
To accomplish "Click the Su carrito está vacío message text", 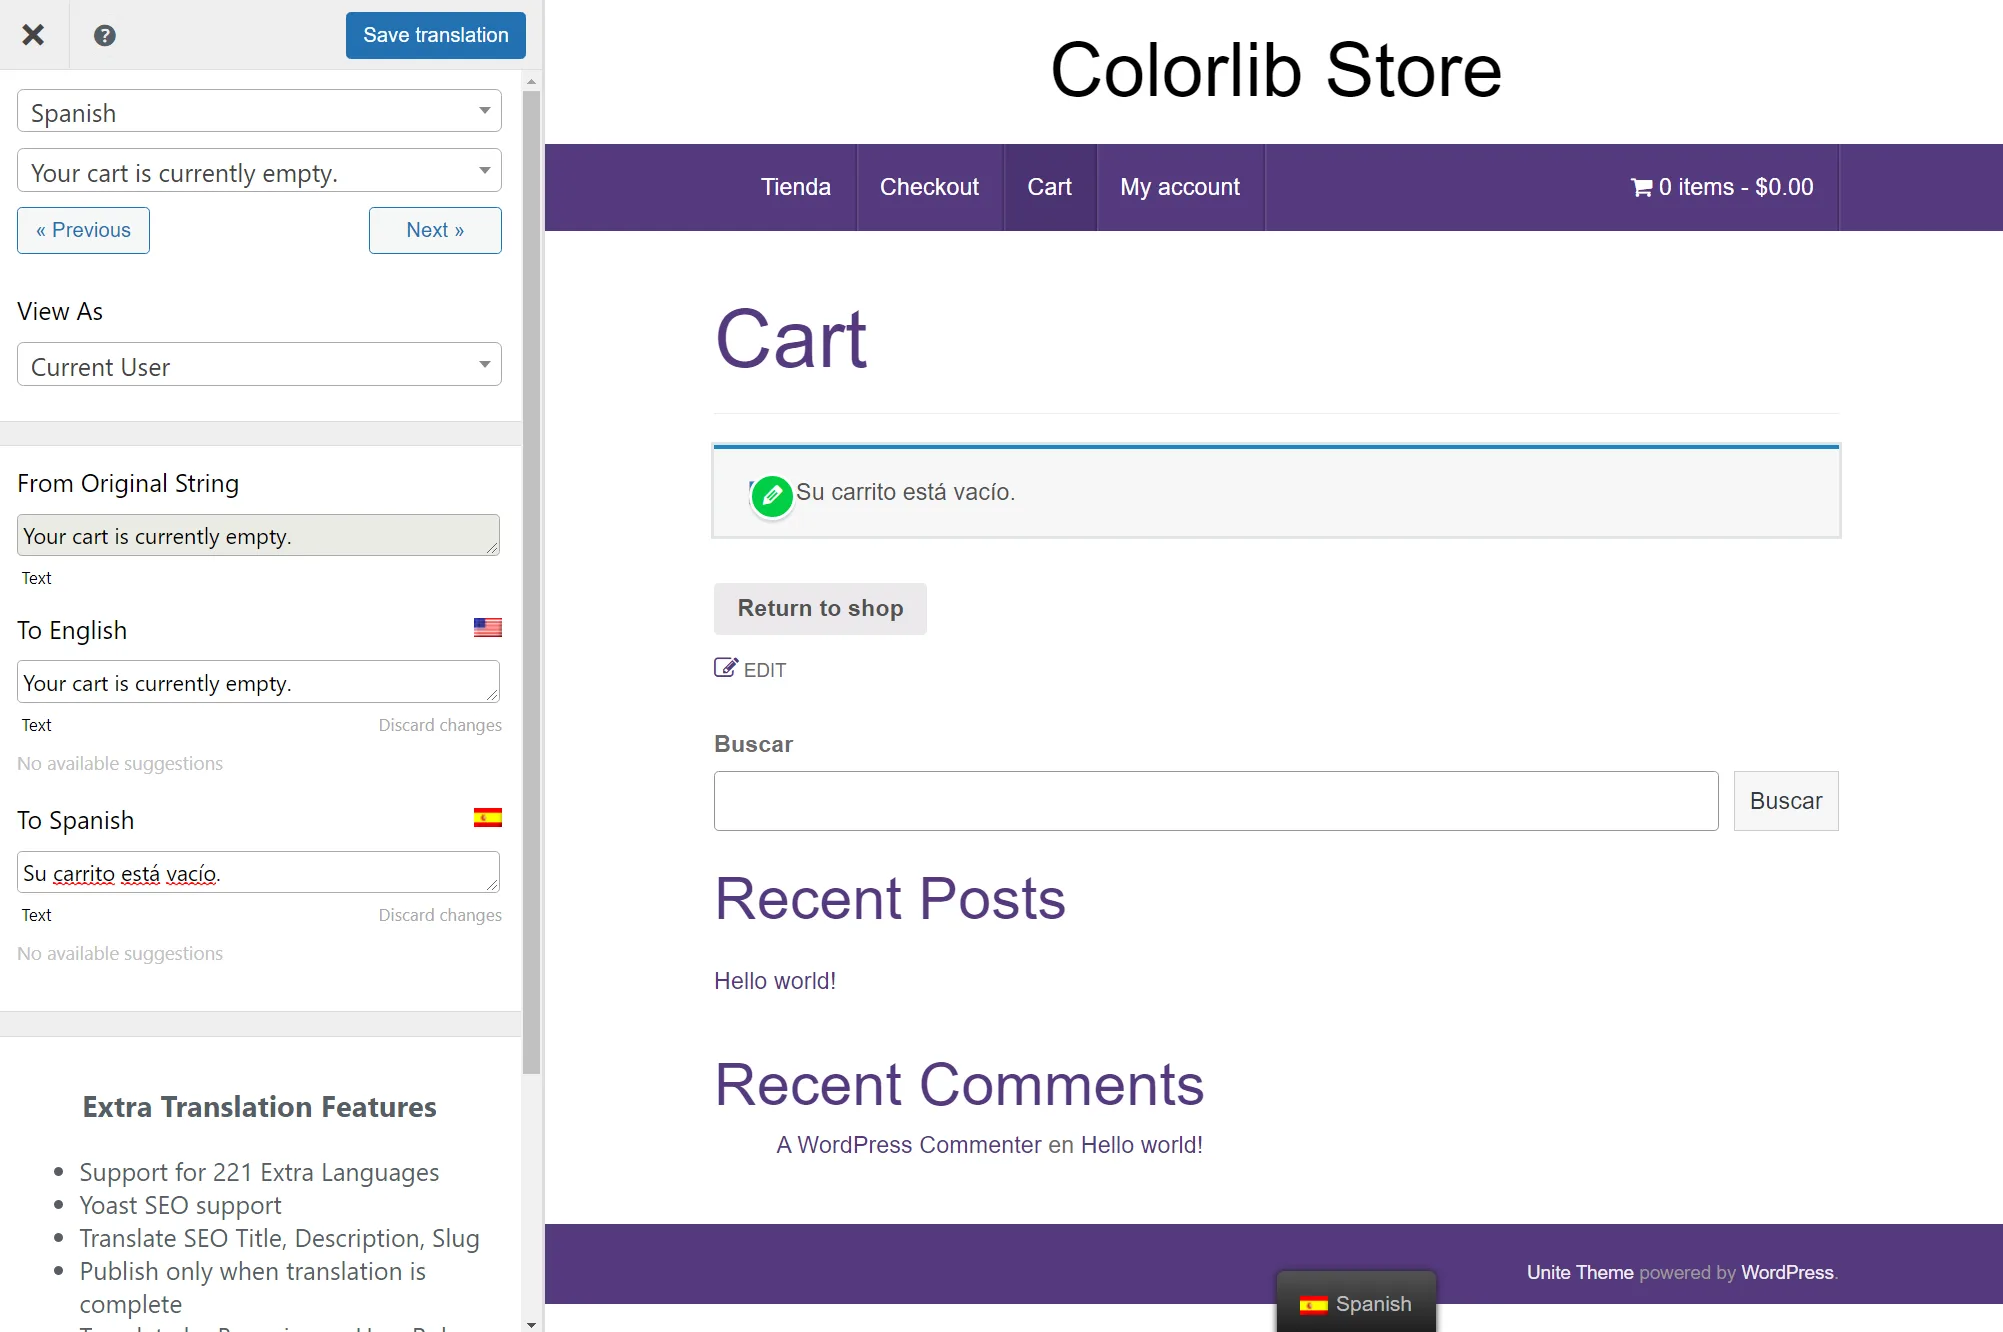I will pyautogui.click(x=905, y=492).
